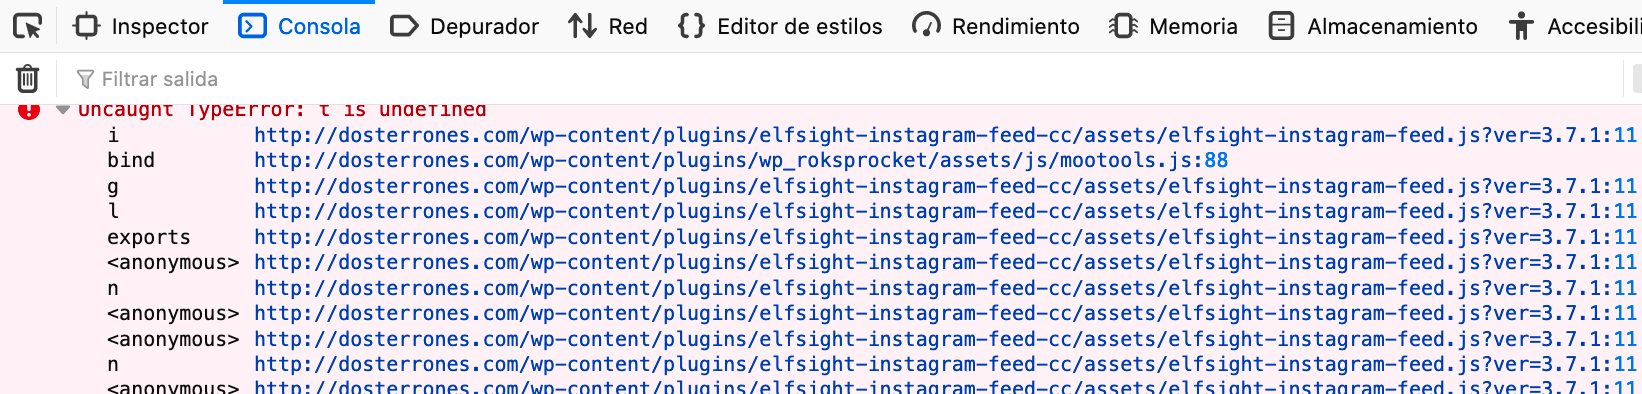Open source link for frame g
1642x394 pixels.
pyautogui.click(x=945, y=186)
